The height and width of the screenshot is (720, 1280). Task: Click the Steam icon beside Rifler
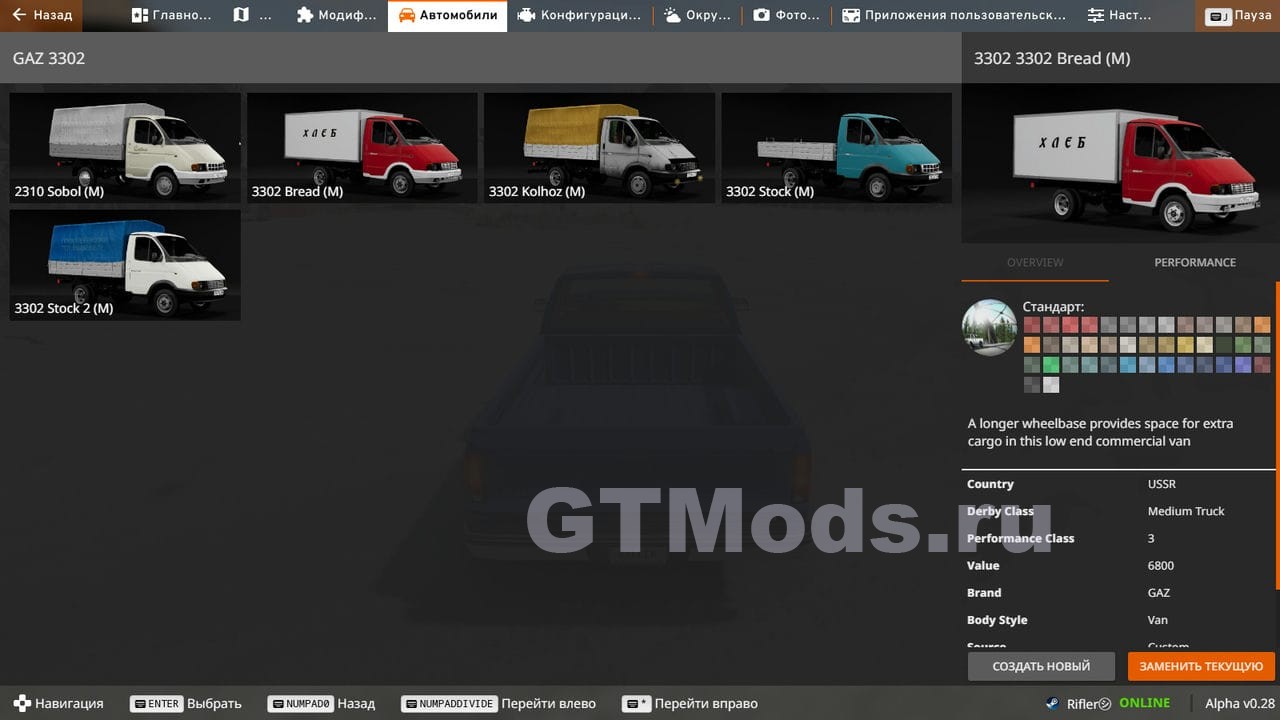(1053, 703)
